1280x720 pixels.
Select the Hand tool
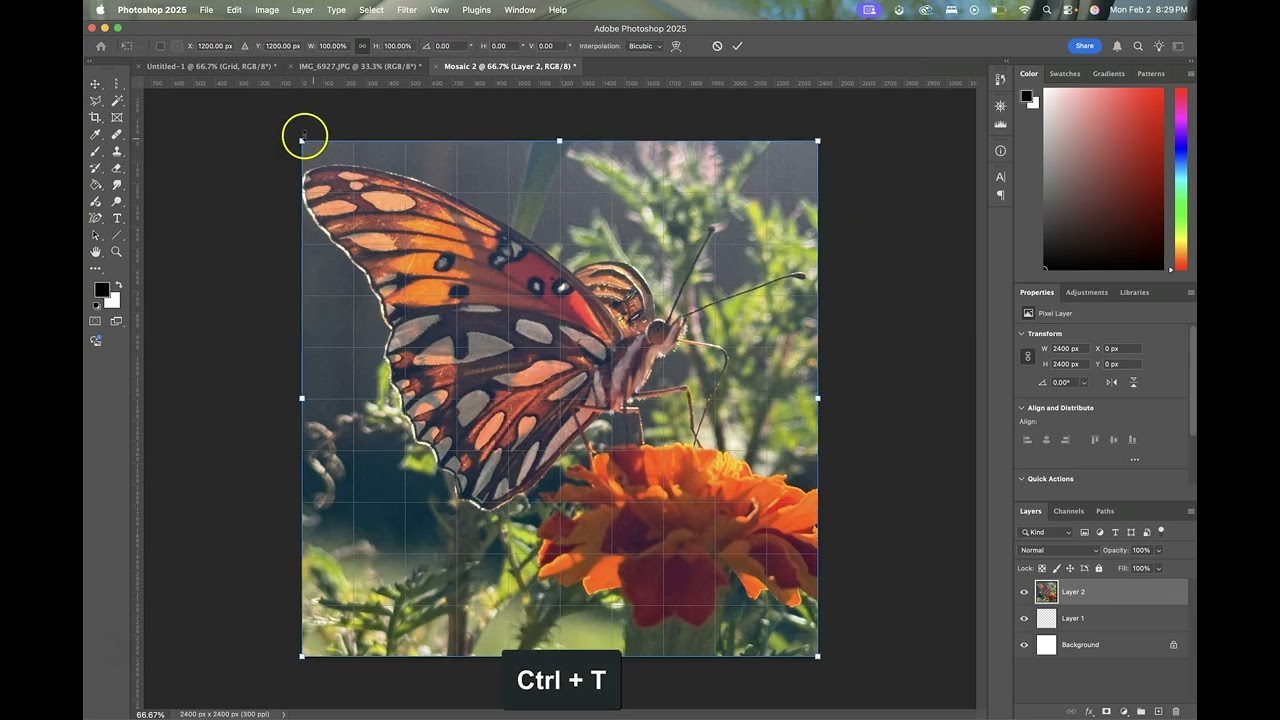click(95, 252)
